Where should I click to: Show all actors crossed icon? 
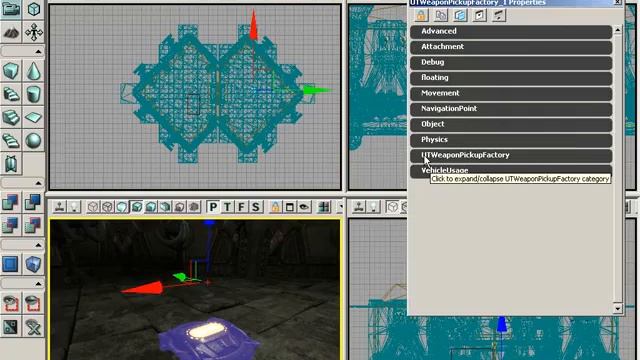coord(33,327)
